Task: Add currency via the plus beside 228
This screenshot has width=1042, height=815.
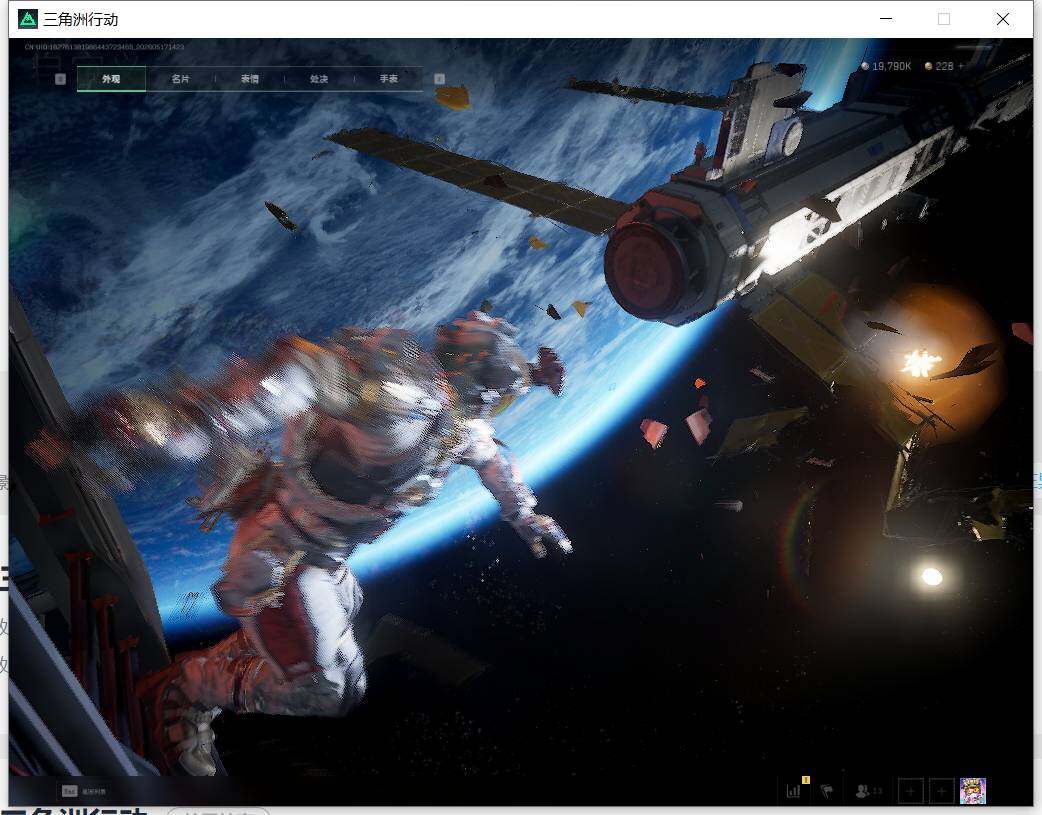Action: tap(961, 66)
